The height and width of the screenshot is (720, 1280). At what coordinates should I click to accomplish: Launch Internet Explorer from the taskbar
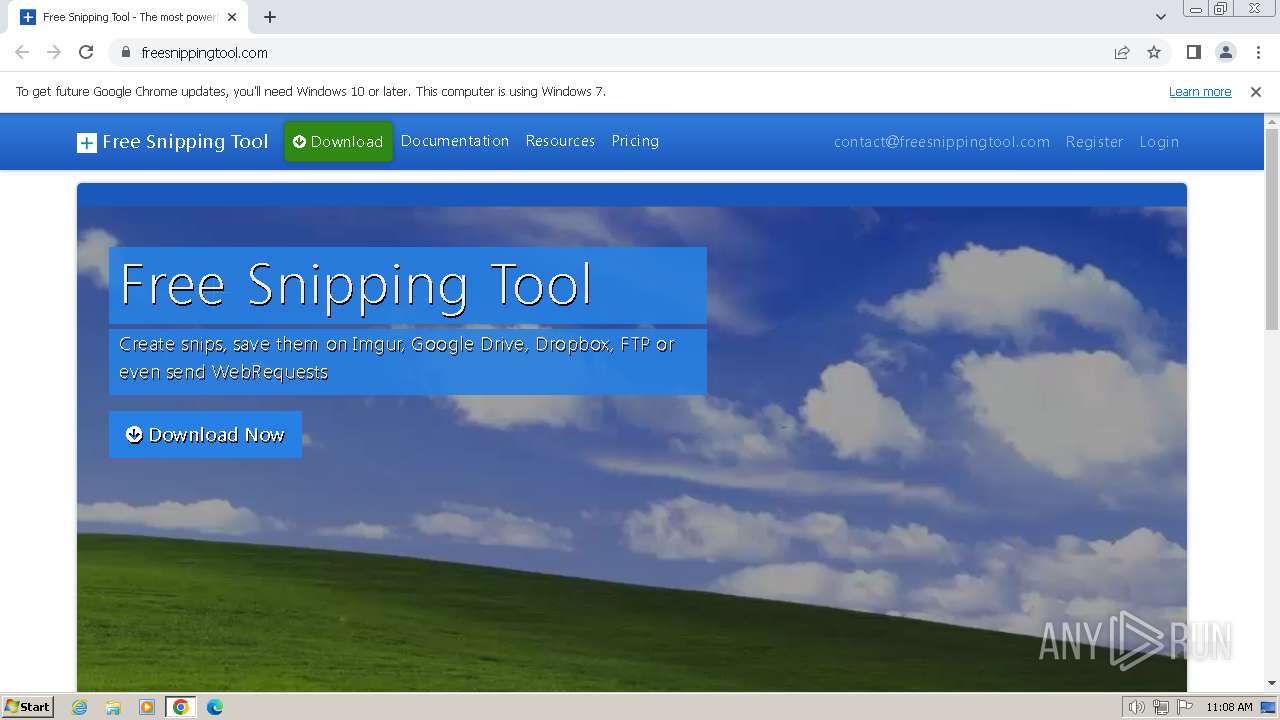pos(79,707)
